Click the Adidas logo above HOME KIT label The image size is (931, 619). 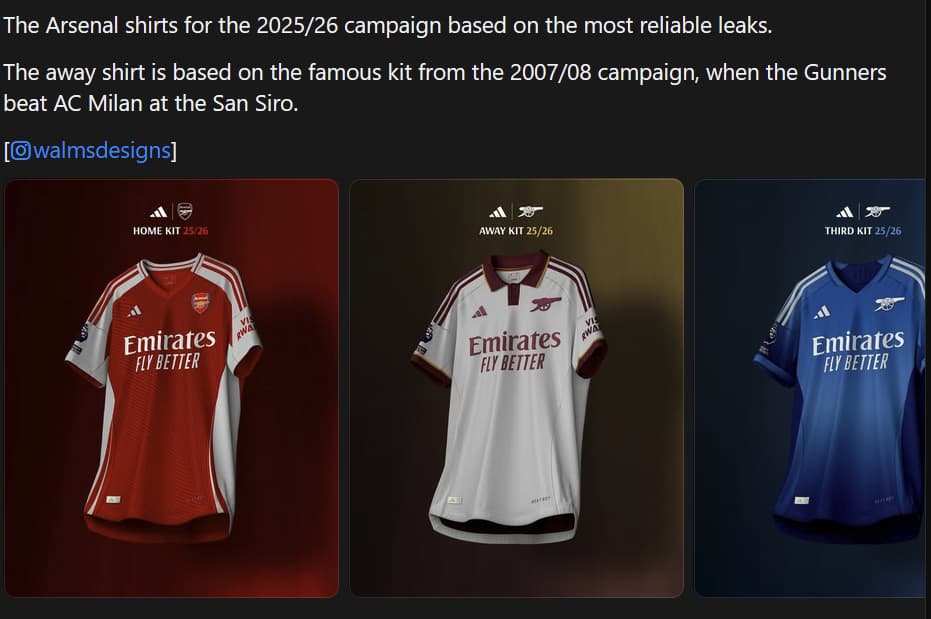click(158, 212)
